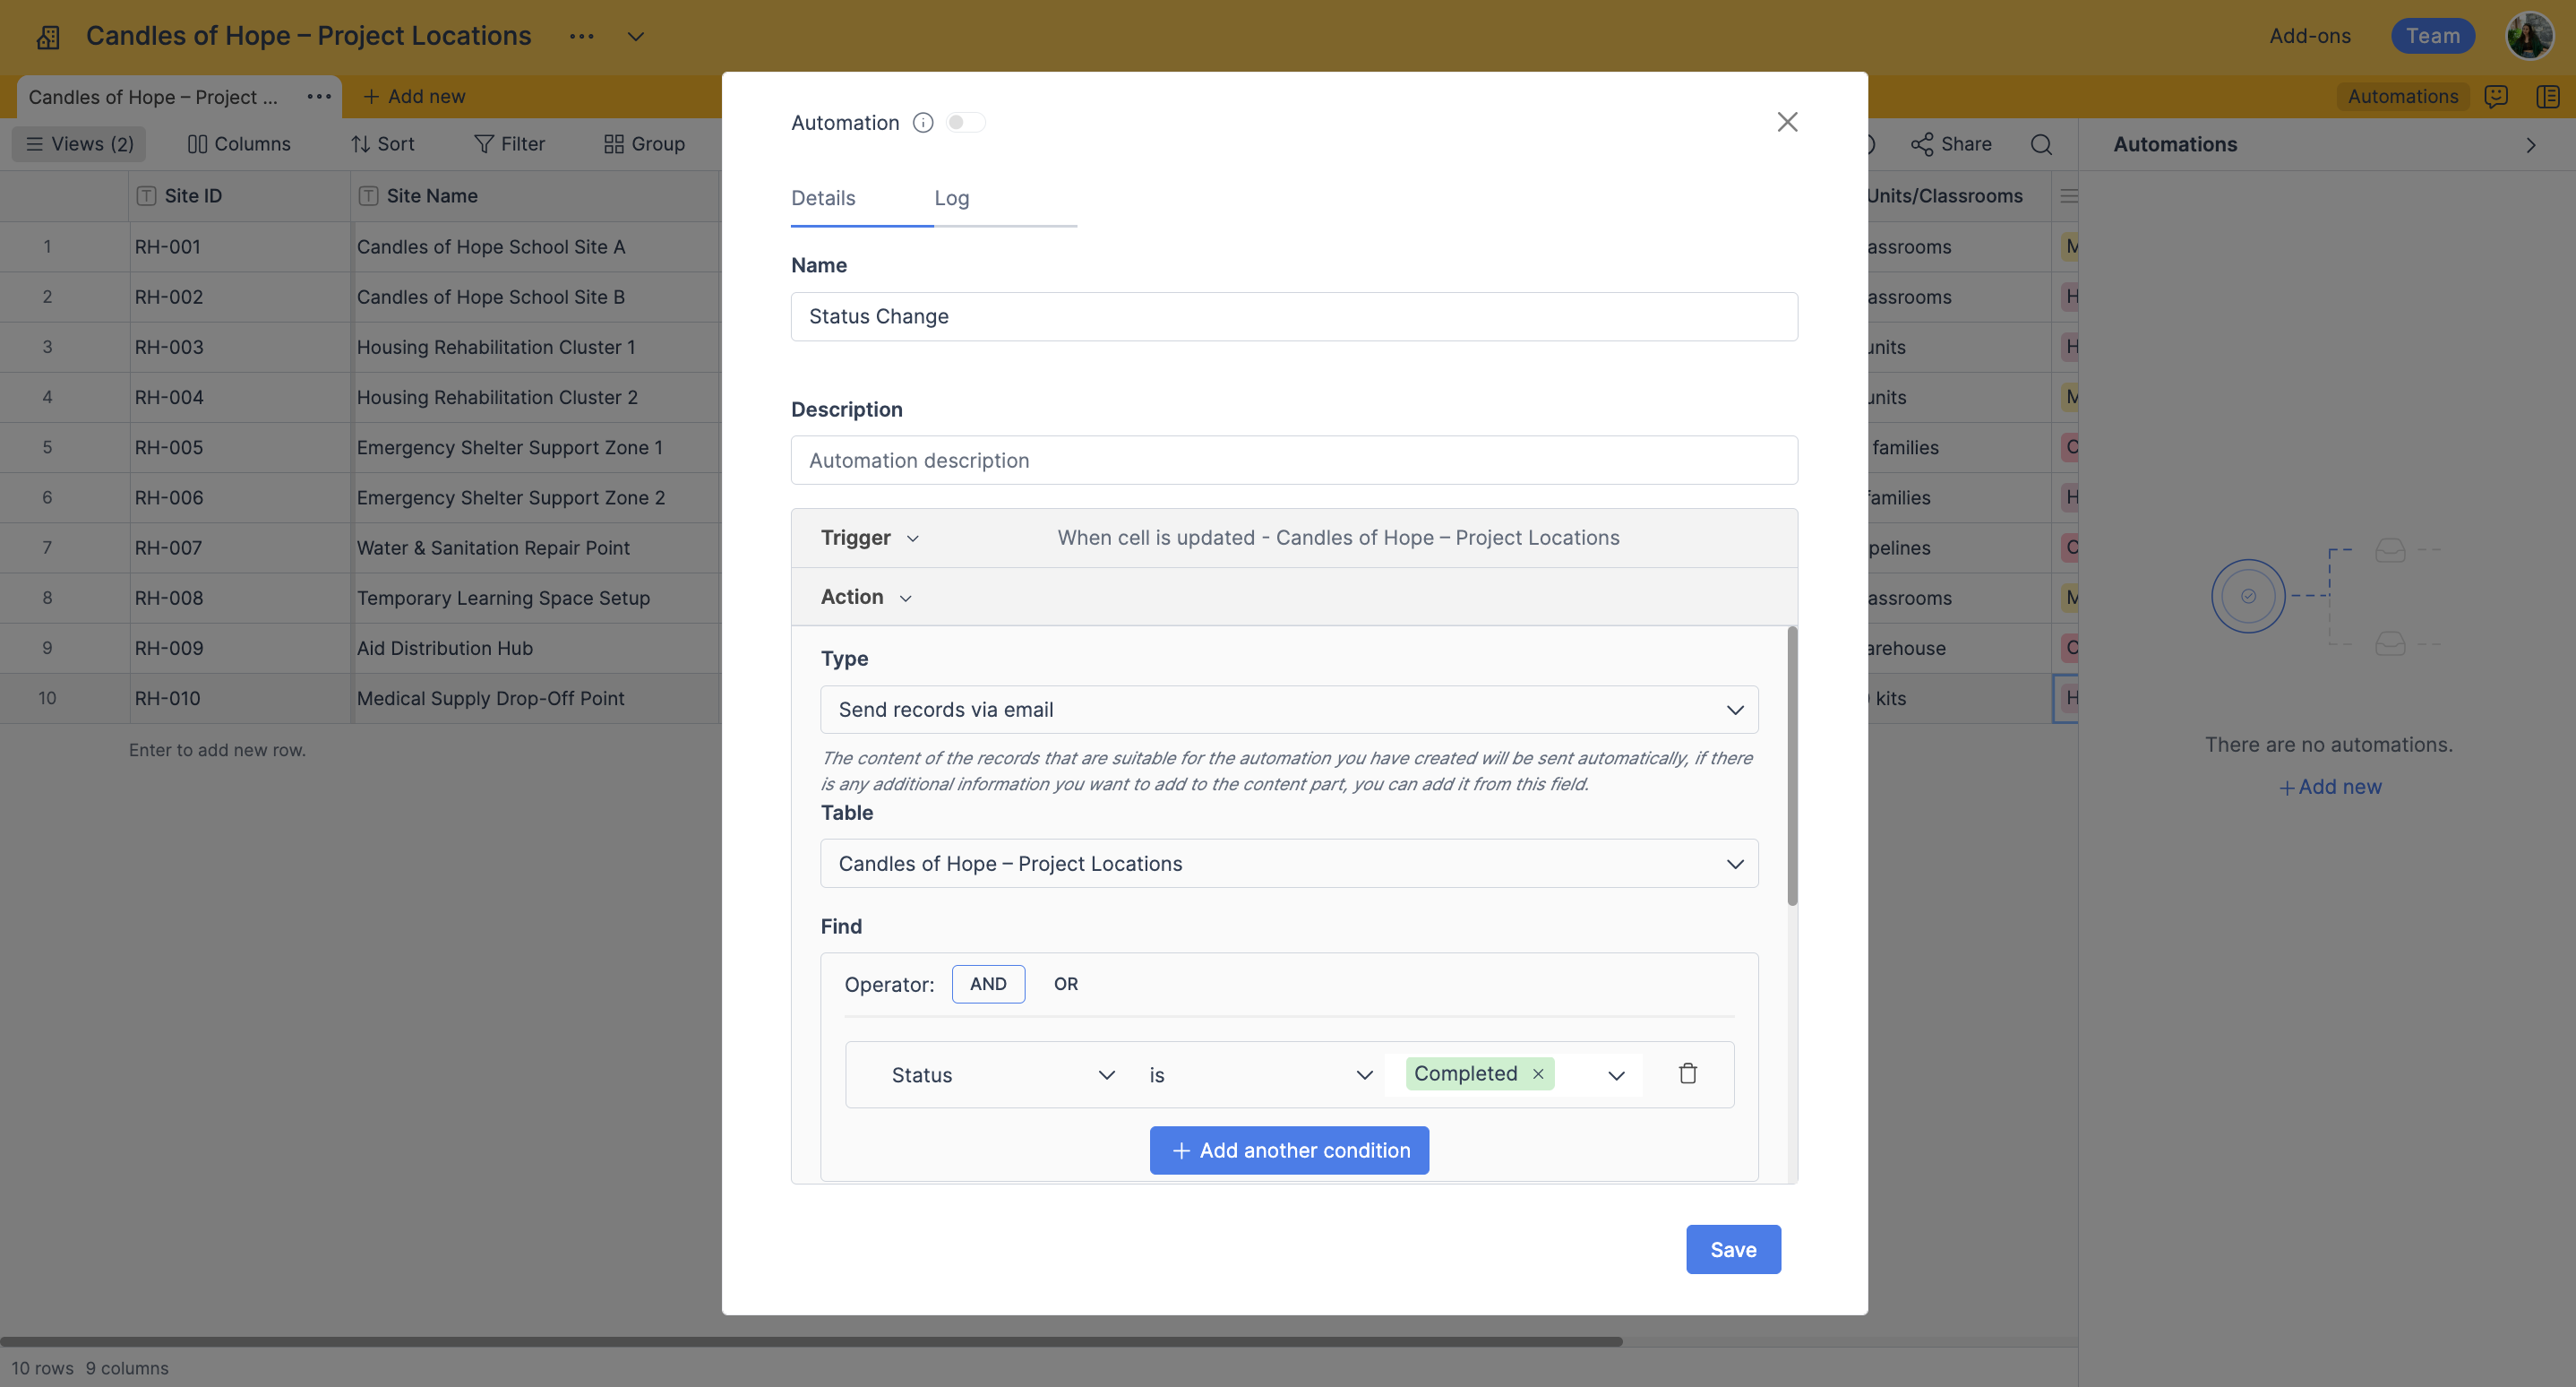Select the AND operator
This screenshot has height=1387, width=2576.
[988, 983]
